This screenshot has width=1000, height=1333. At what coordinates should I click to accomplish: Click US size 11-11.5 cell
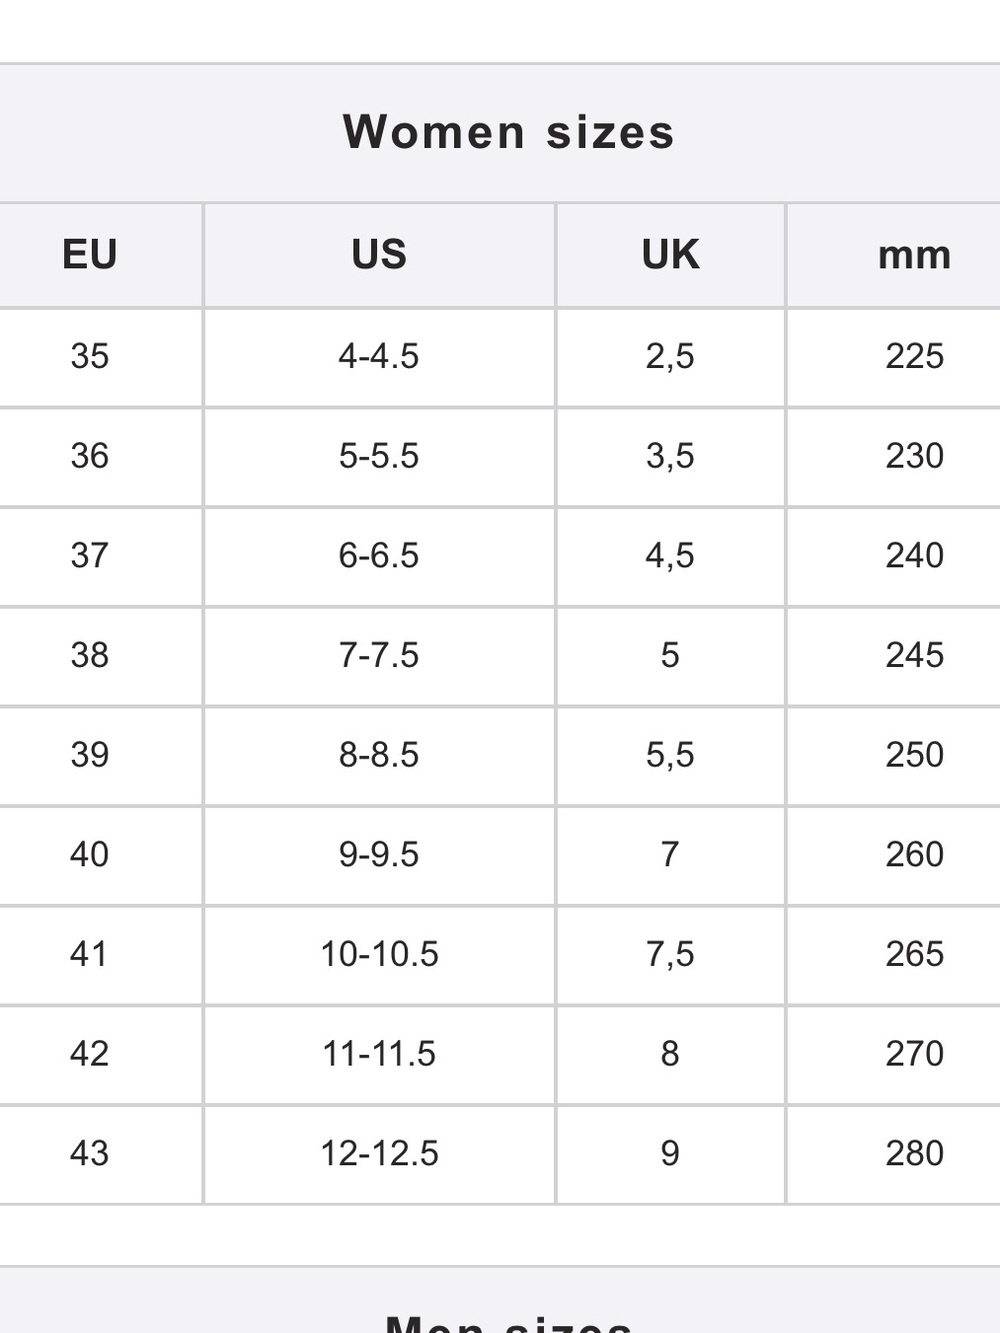379,1054
